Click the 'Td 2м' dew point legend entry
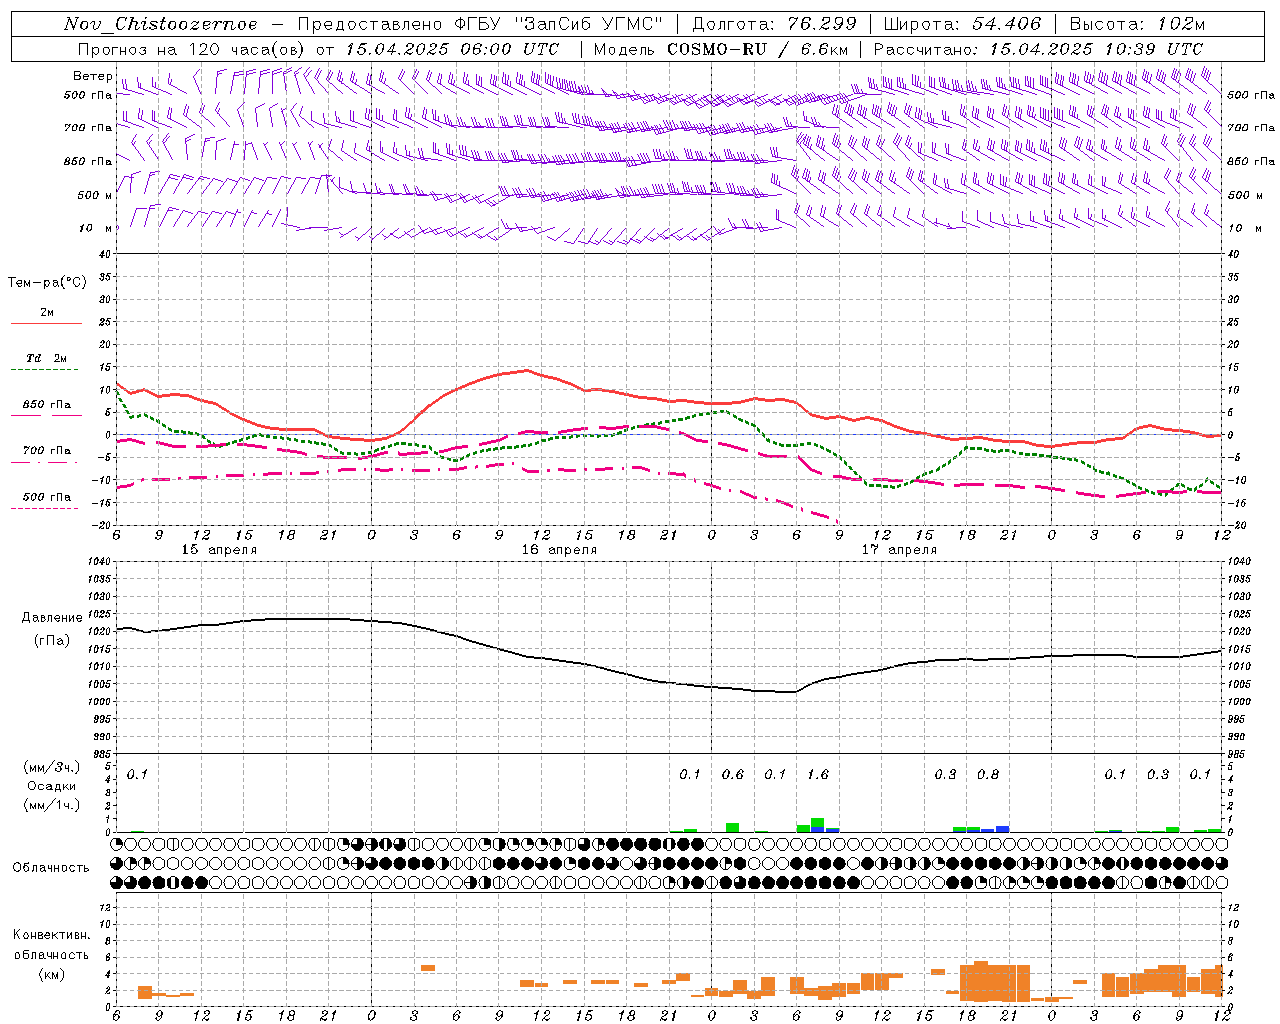Image resolution: width=1280 pixels, height=1024 pixels. point(46,358)
